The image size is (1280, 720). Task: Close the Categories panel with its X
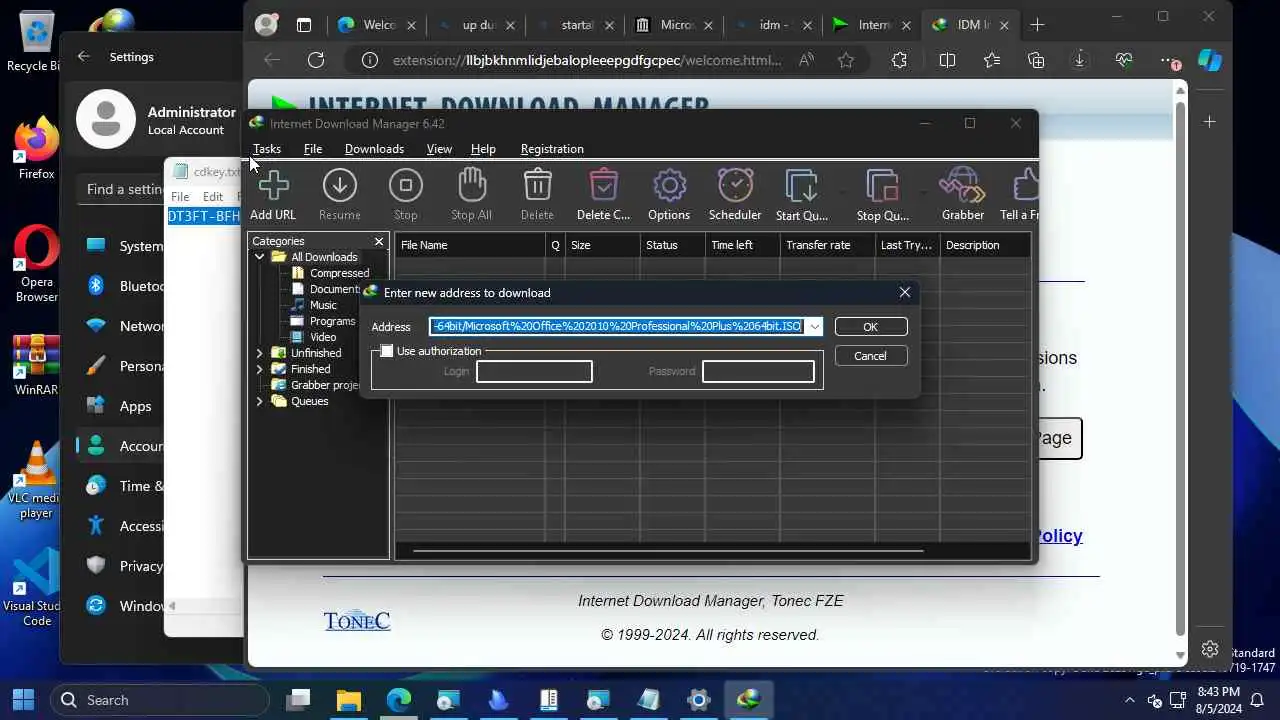click(x=379, y=241)
